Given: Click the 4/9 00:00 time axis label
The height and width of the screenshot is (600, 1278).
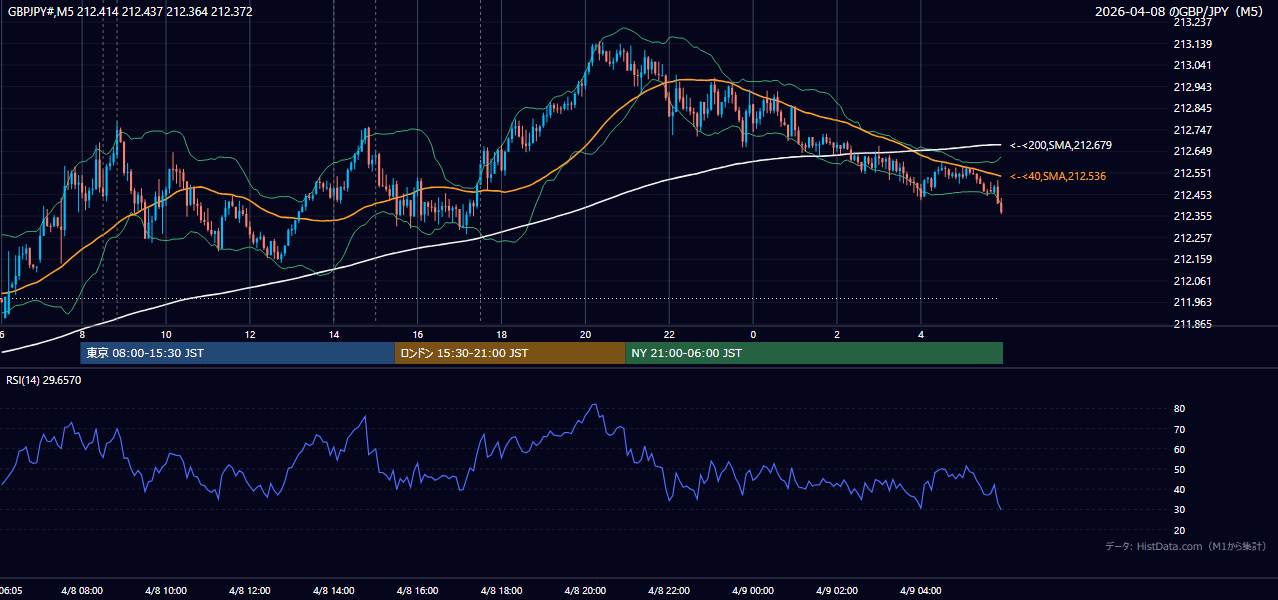Looking at the screenshot, I should pos(754,591).
